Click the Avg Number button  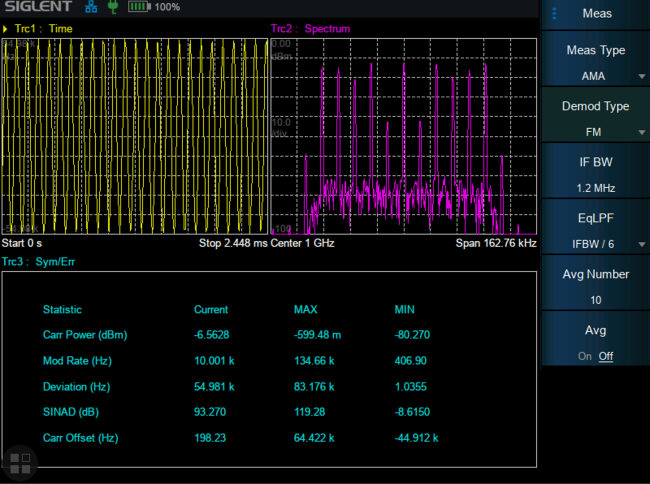pyautogui.click(x=596, y=285)
